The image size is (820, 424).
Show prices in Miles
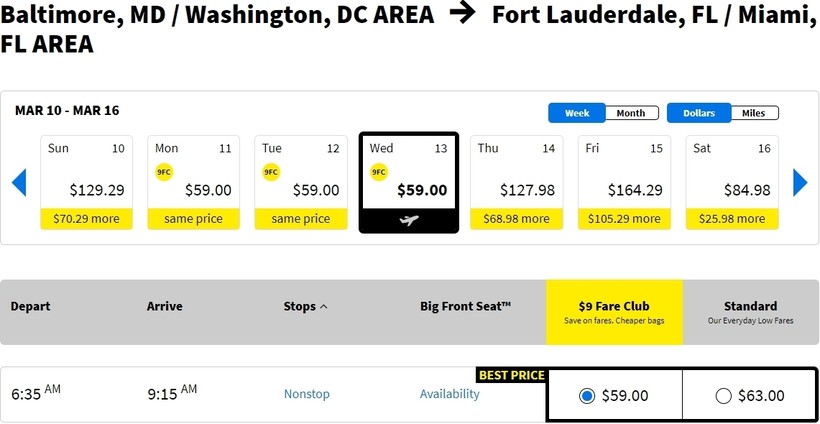(753, 113)
